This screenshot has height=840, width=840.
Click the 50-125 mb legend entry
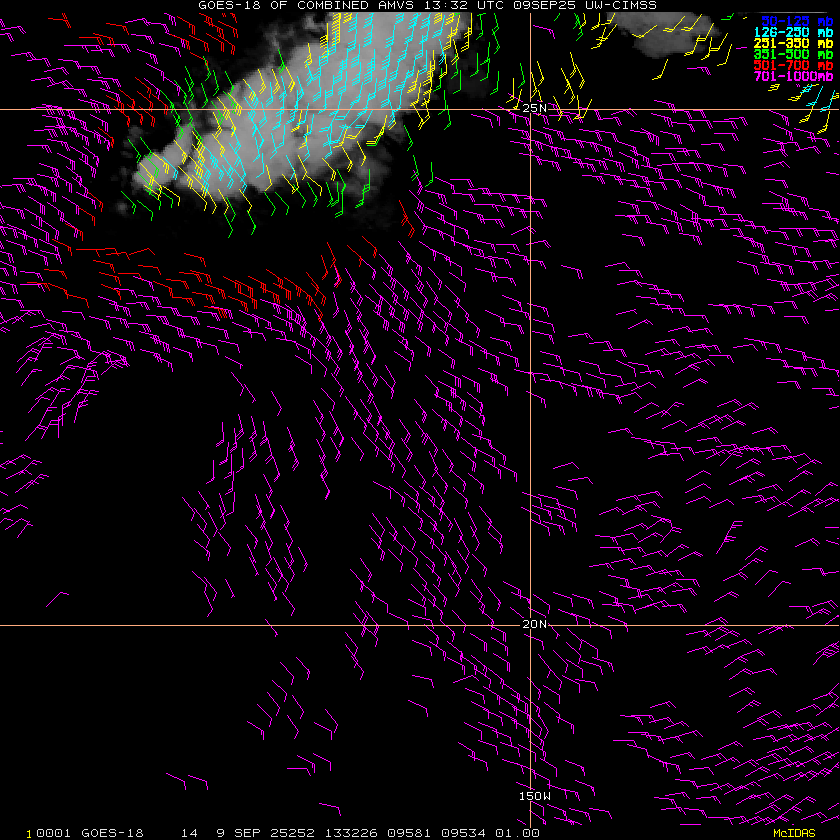pos(797,21)
